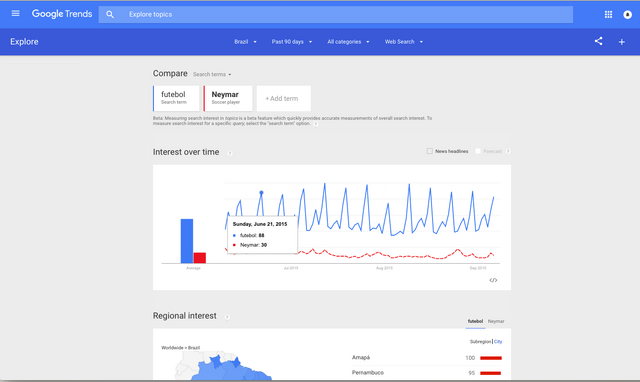
Task: Open the Google apps grid
Action: 608,14
